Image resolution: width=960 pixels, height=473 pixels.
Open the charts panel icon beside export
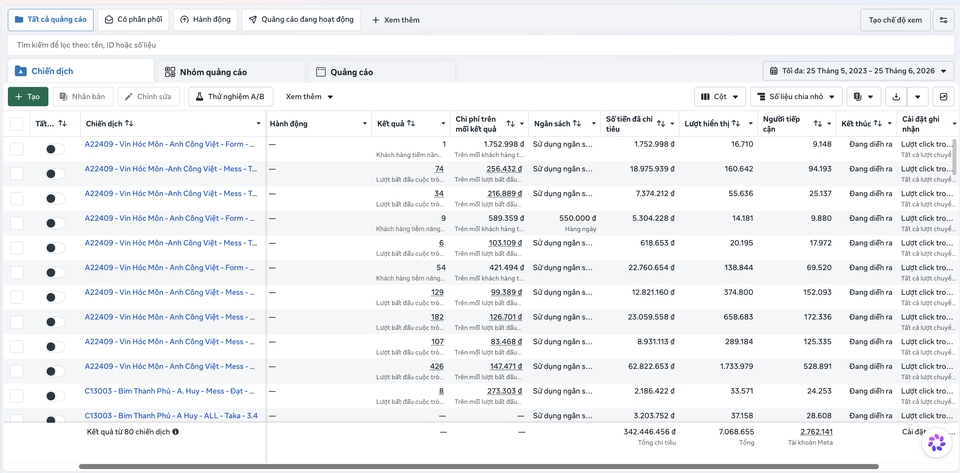pyautogui.click(x=943, y=97)
